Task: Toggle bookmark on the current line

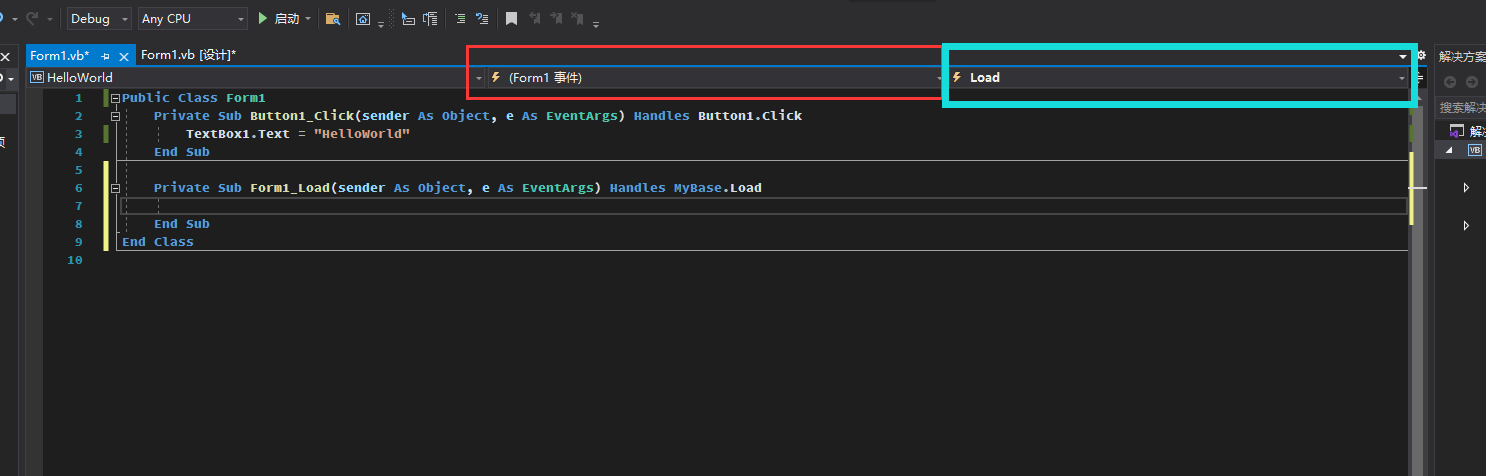Action: (x=511, y=19)
